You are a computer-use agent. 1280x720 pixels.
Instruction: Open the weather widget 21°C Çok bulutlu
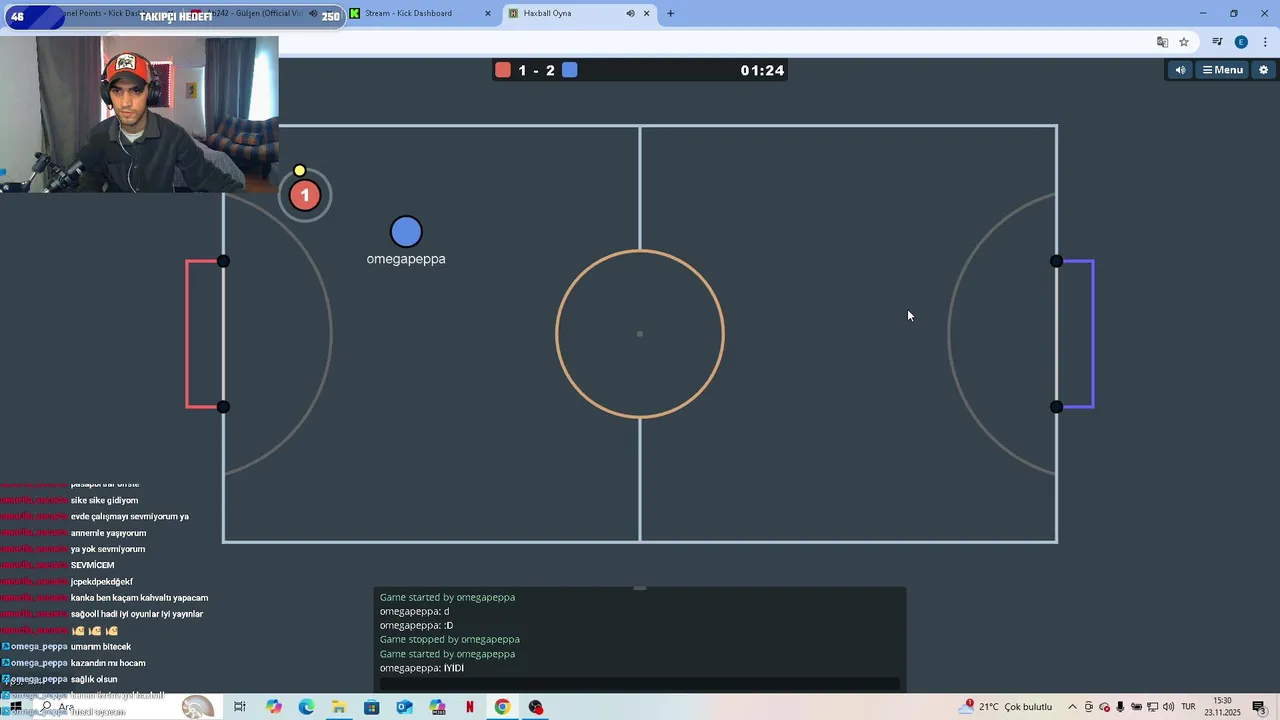tap(1005, 707)
